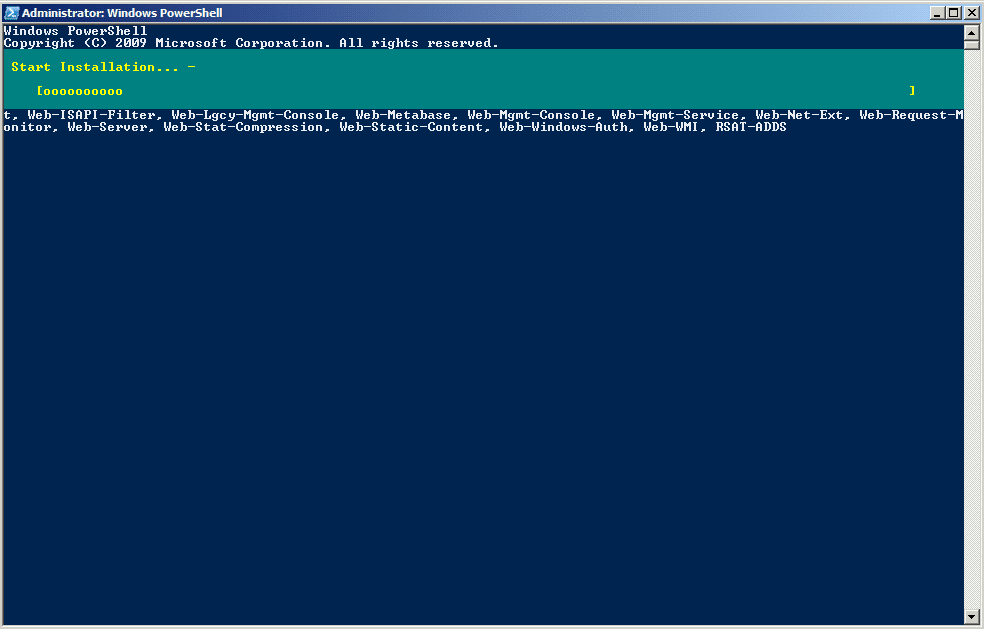
Task: Click the RSAT-ADDS feature name
Action: coord(751,127)
